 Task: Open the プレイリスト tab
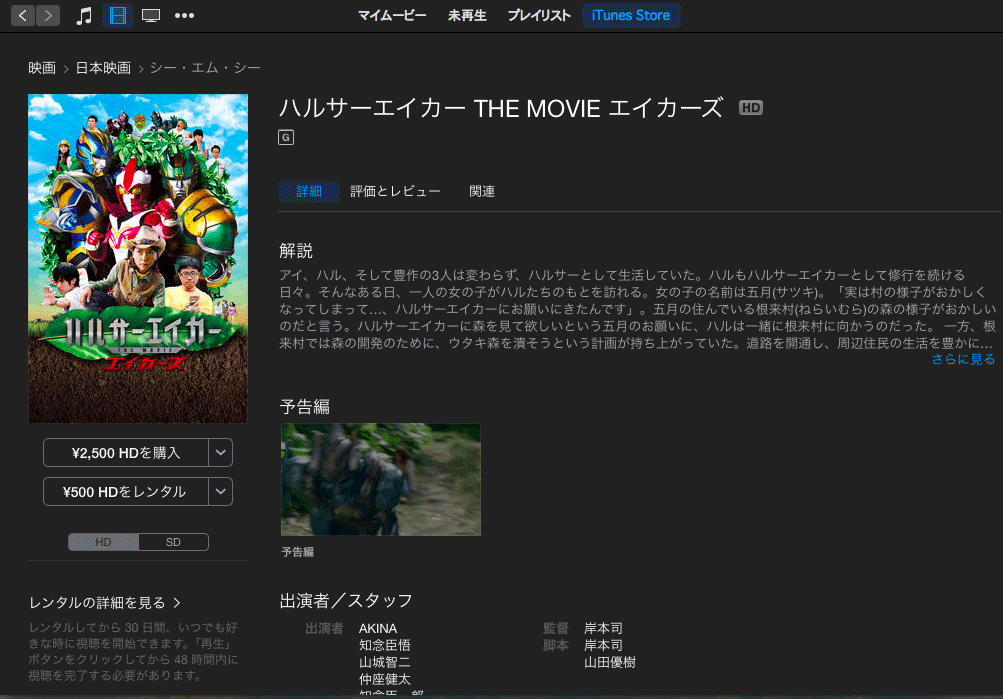pyautogui.click(x=539, y=15)
